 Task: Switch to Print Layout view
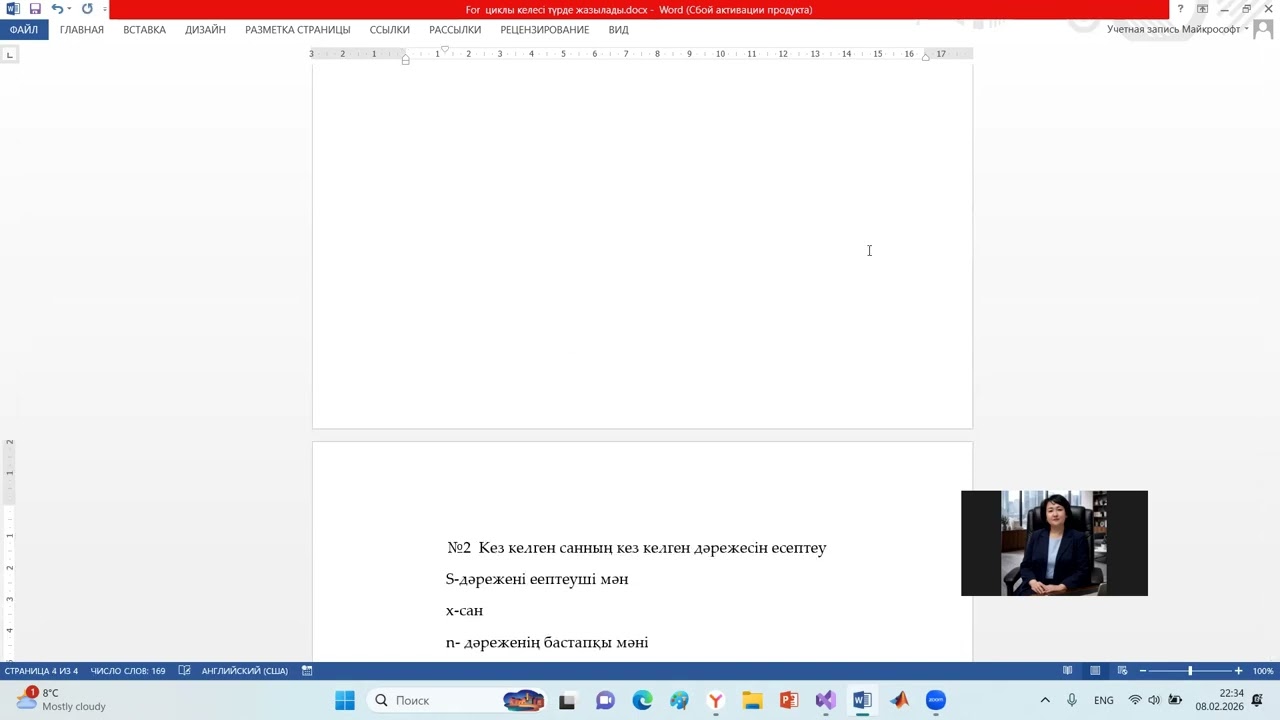coord(1095,671)
